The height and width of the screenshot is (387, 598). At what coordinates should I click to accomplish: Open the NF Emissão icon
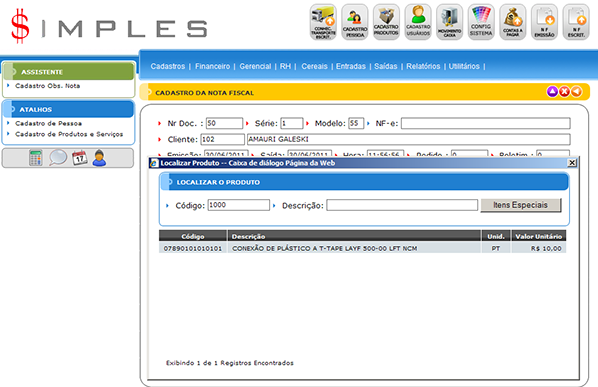(544, 22)
